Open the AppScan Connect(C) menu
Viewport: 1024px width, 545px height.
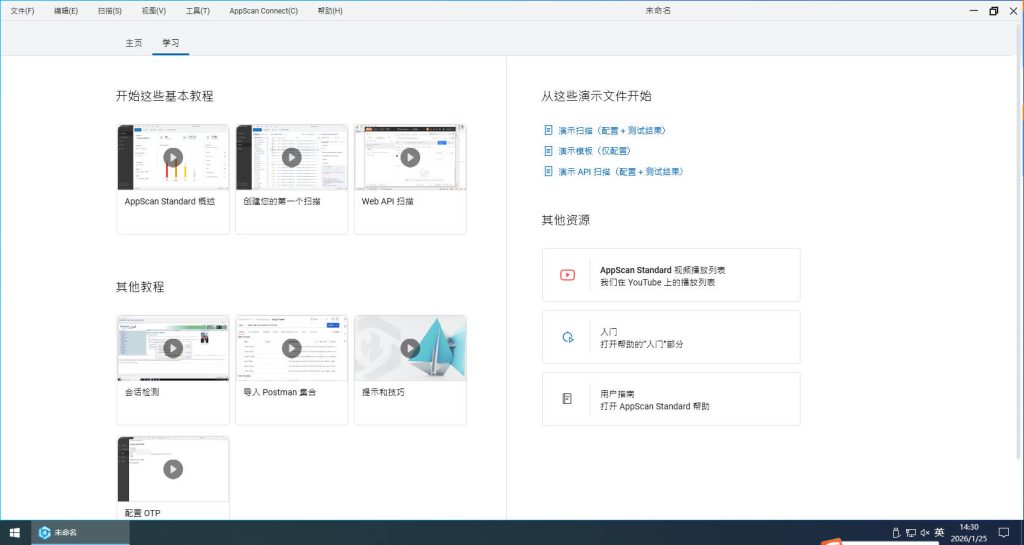(263, 11)
